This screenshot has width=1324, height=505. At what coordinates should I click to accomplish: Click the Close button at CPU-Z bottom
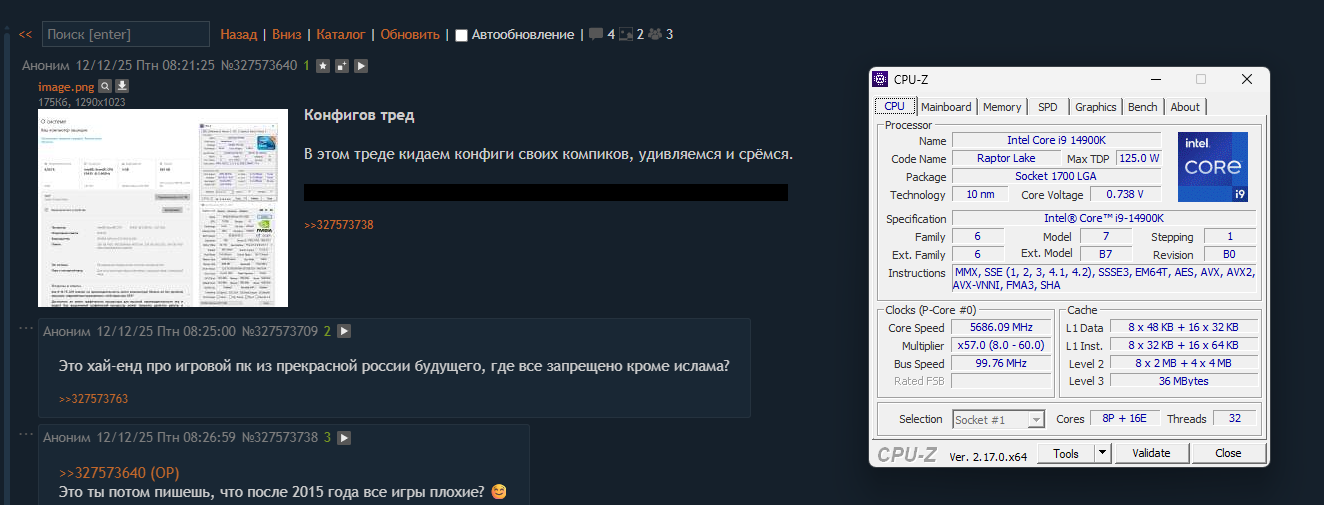pos(1229,453)
